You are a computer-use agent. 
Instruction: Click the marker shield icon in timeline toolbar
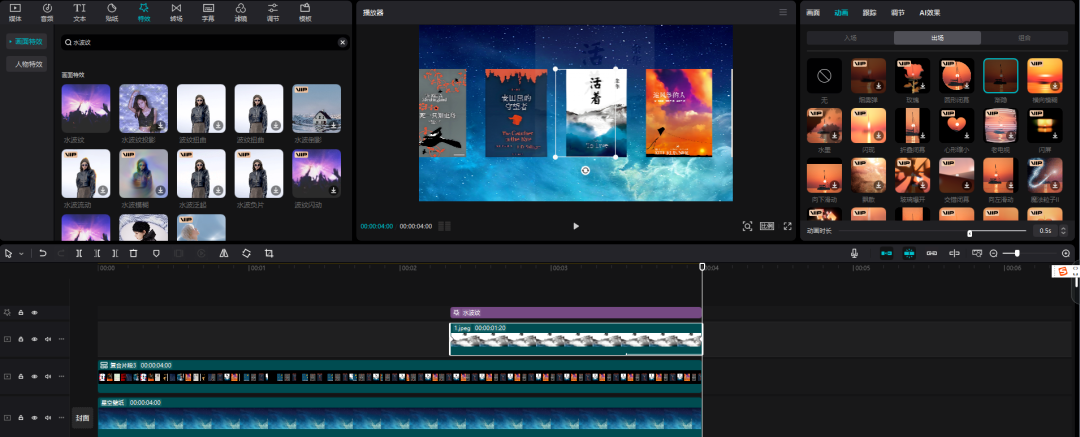(156, 254)
